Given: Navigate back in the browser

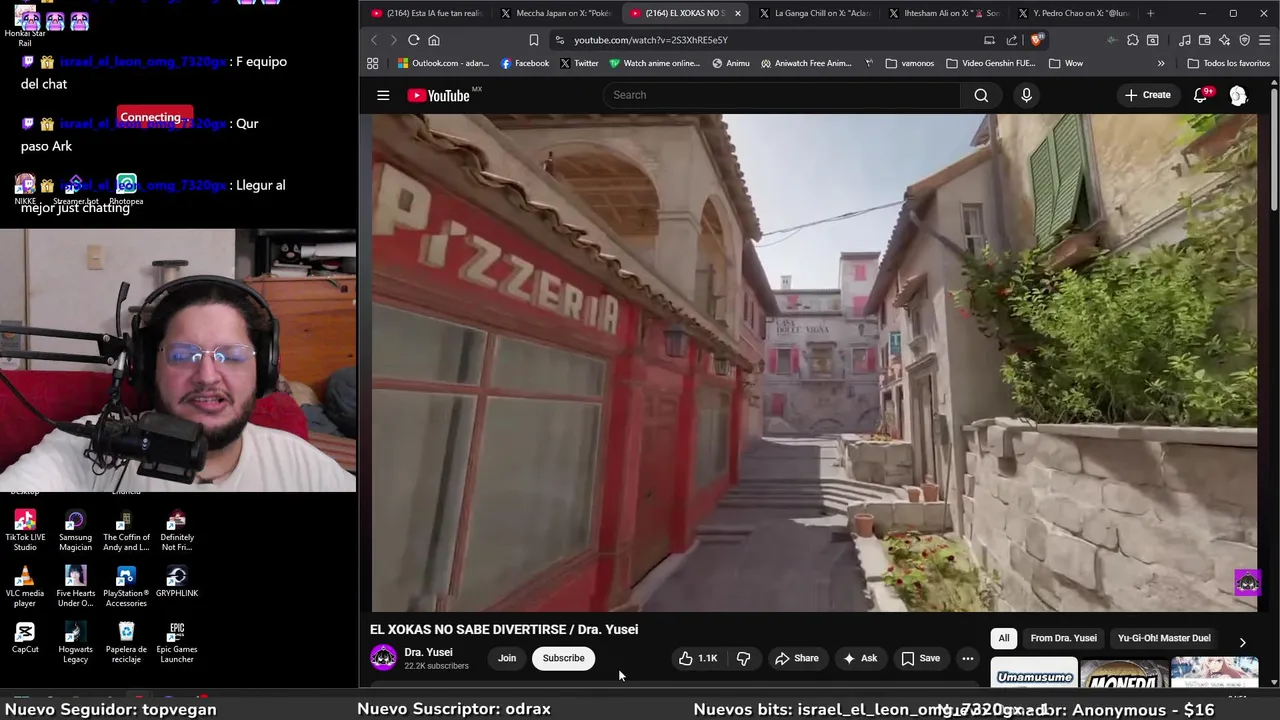Looking at the screenshot, I should [374, 40].
